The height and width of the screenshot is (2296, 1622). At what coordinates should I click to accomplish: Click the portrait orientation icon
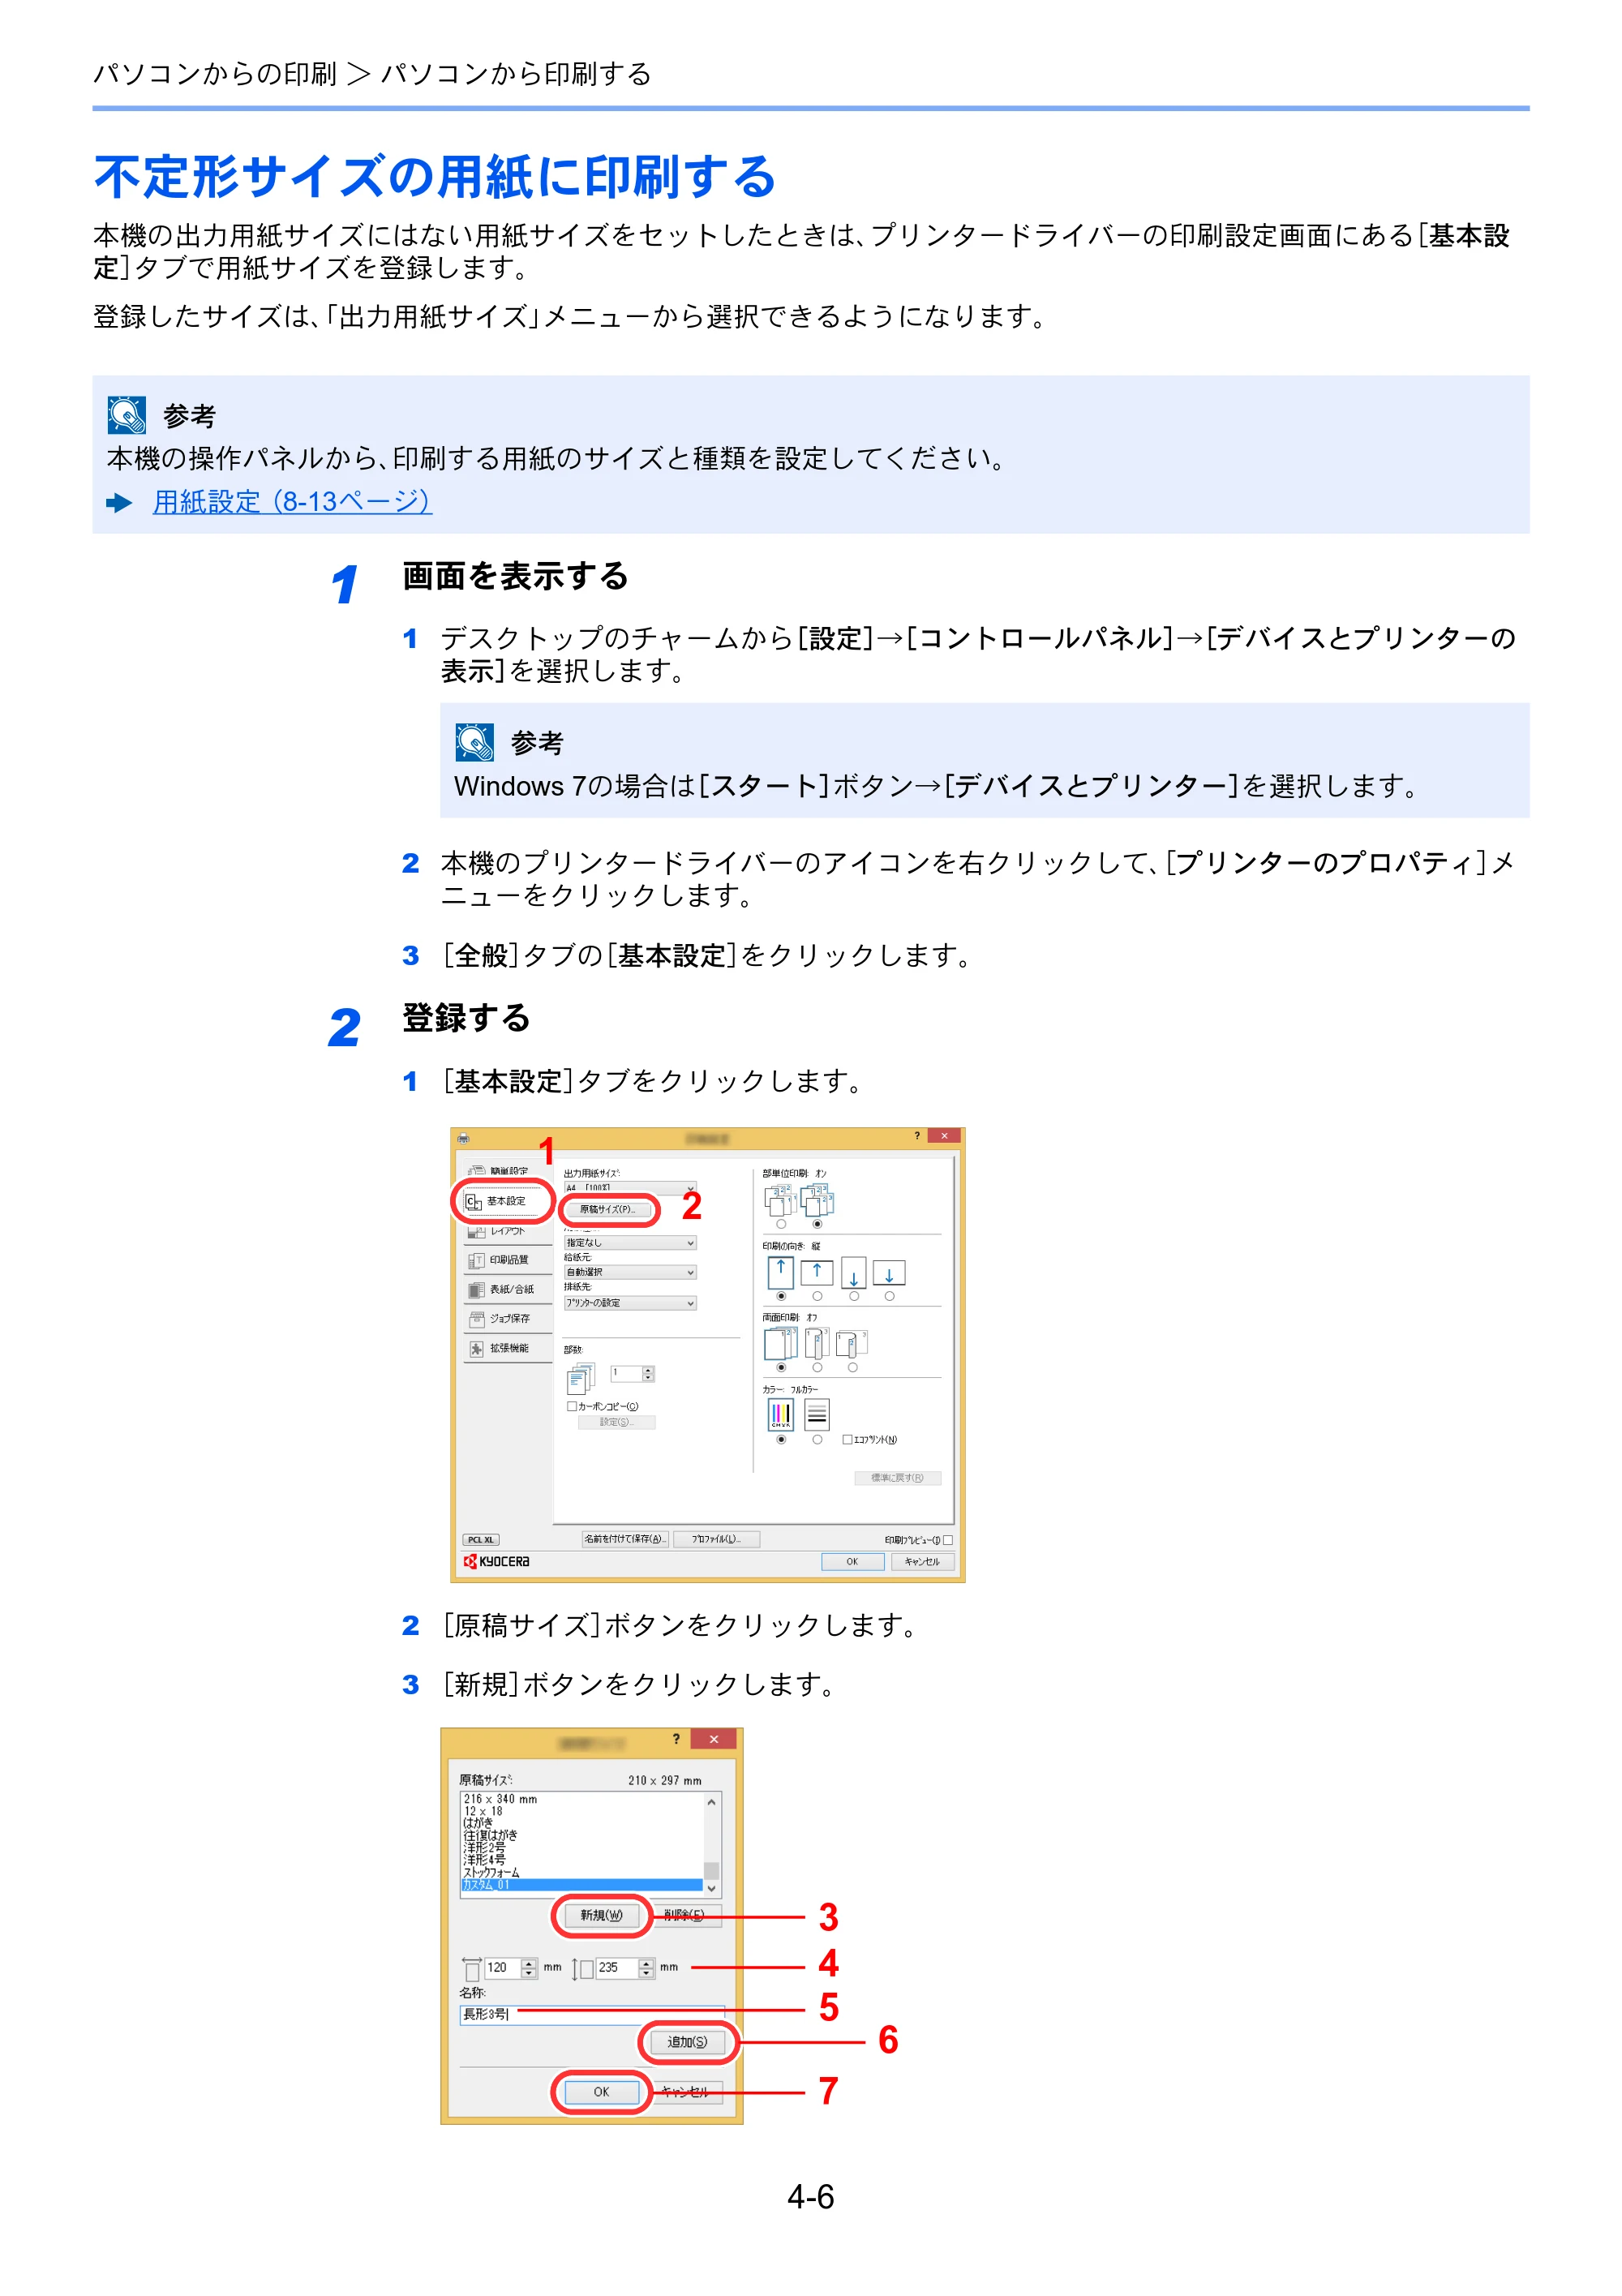(x=781, y=1273)
